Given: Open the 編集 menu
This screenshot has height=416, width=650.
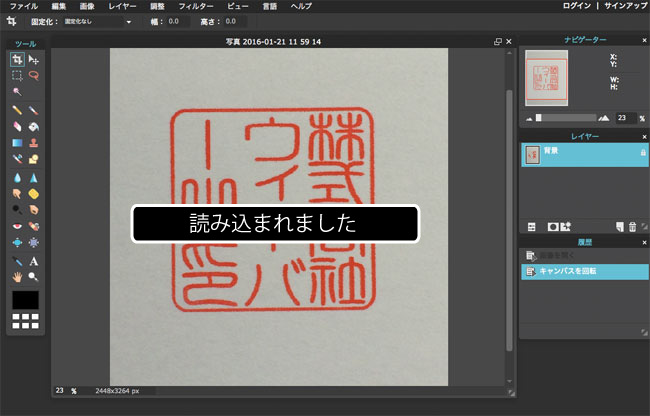Looking at the screenshot, I should click(58, 6).
